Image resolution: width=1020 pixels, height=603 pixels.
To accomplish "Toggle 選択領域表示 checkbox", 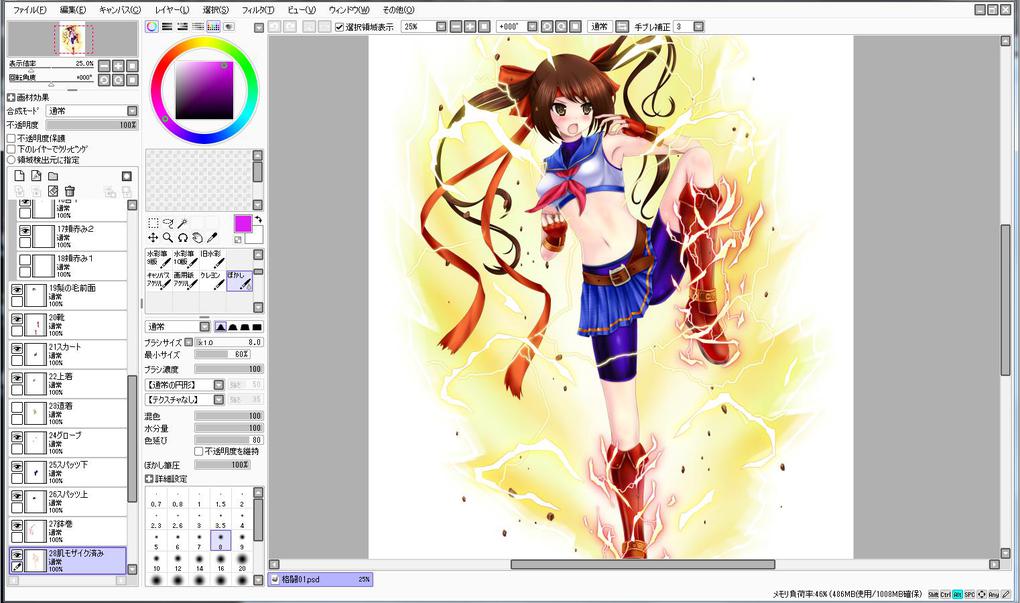I will (340, 27).
